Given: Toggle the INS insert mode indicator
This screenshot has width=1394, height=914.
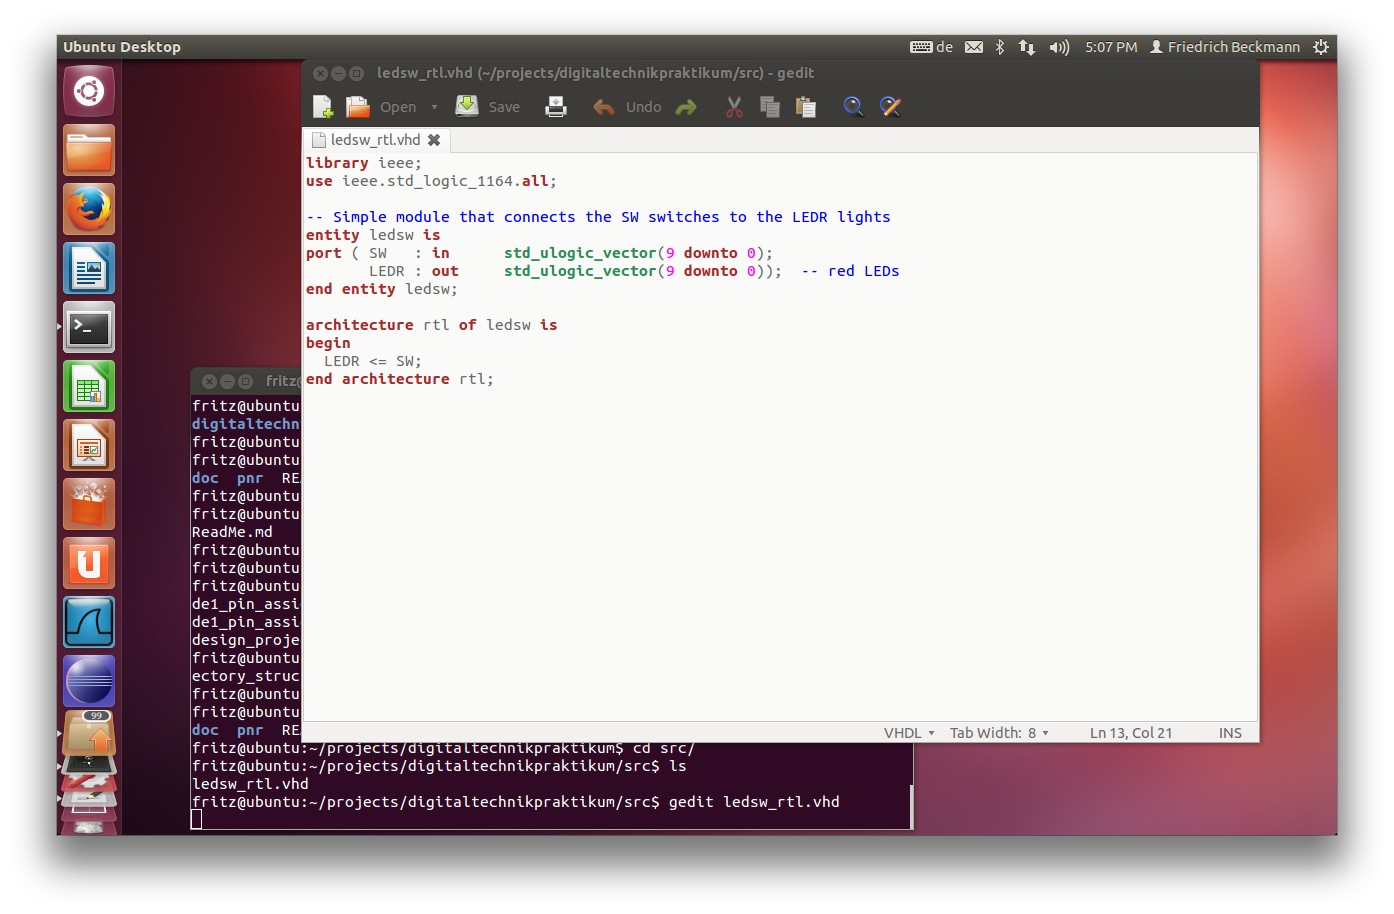Looking at the screenshot, I should 1229,733.
